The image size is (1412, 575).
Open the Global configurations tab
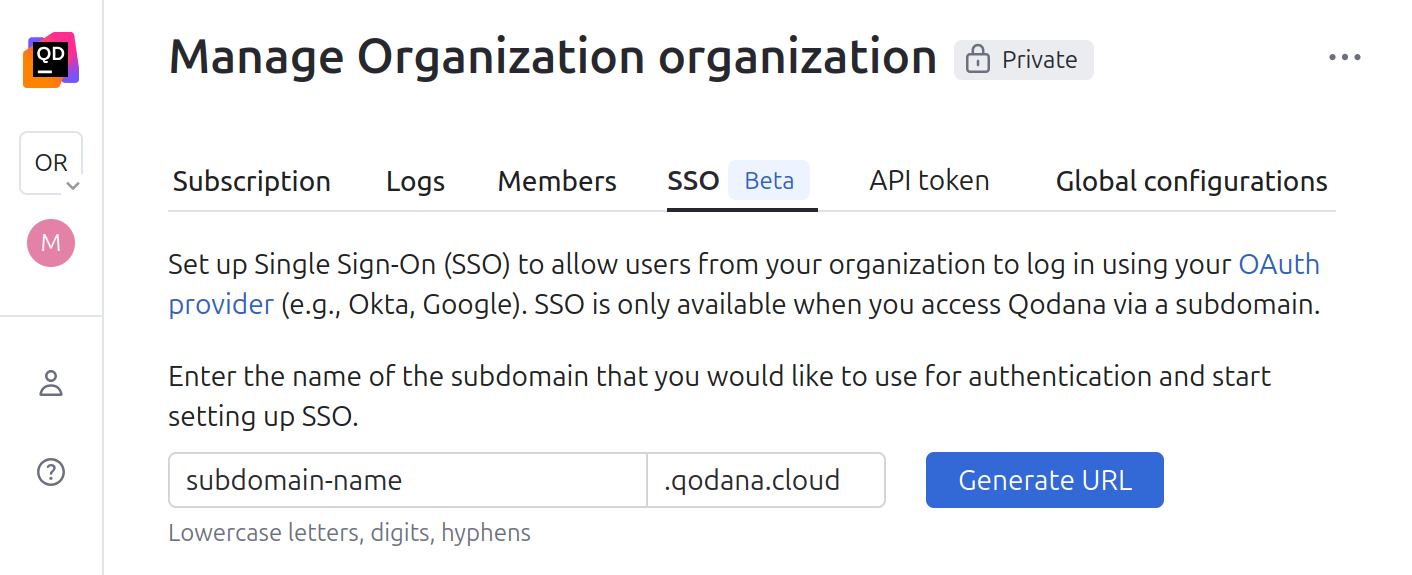point(1192,181)
